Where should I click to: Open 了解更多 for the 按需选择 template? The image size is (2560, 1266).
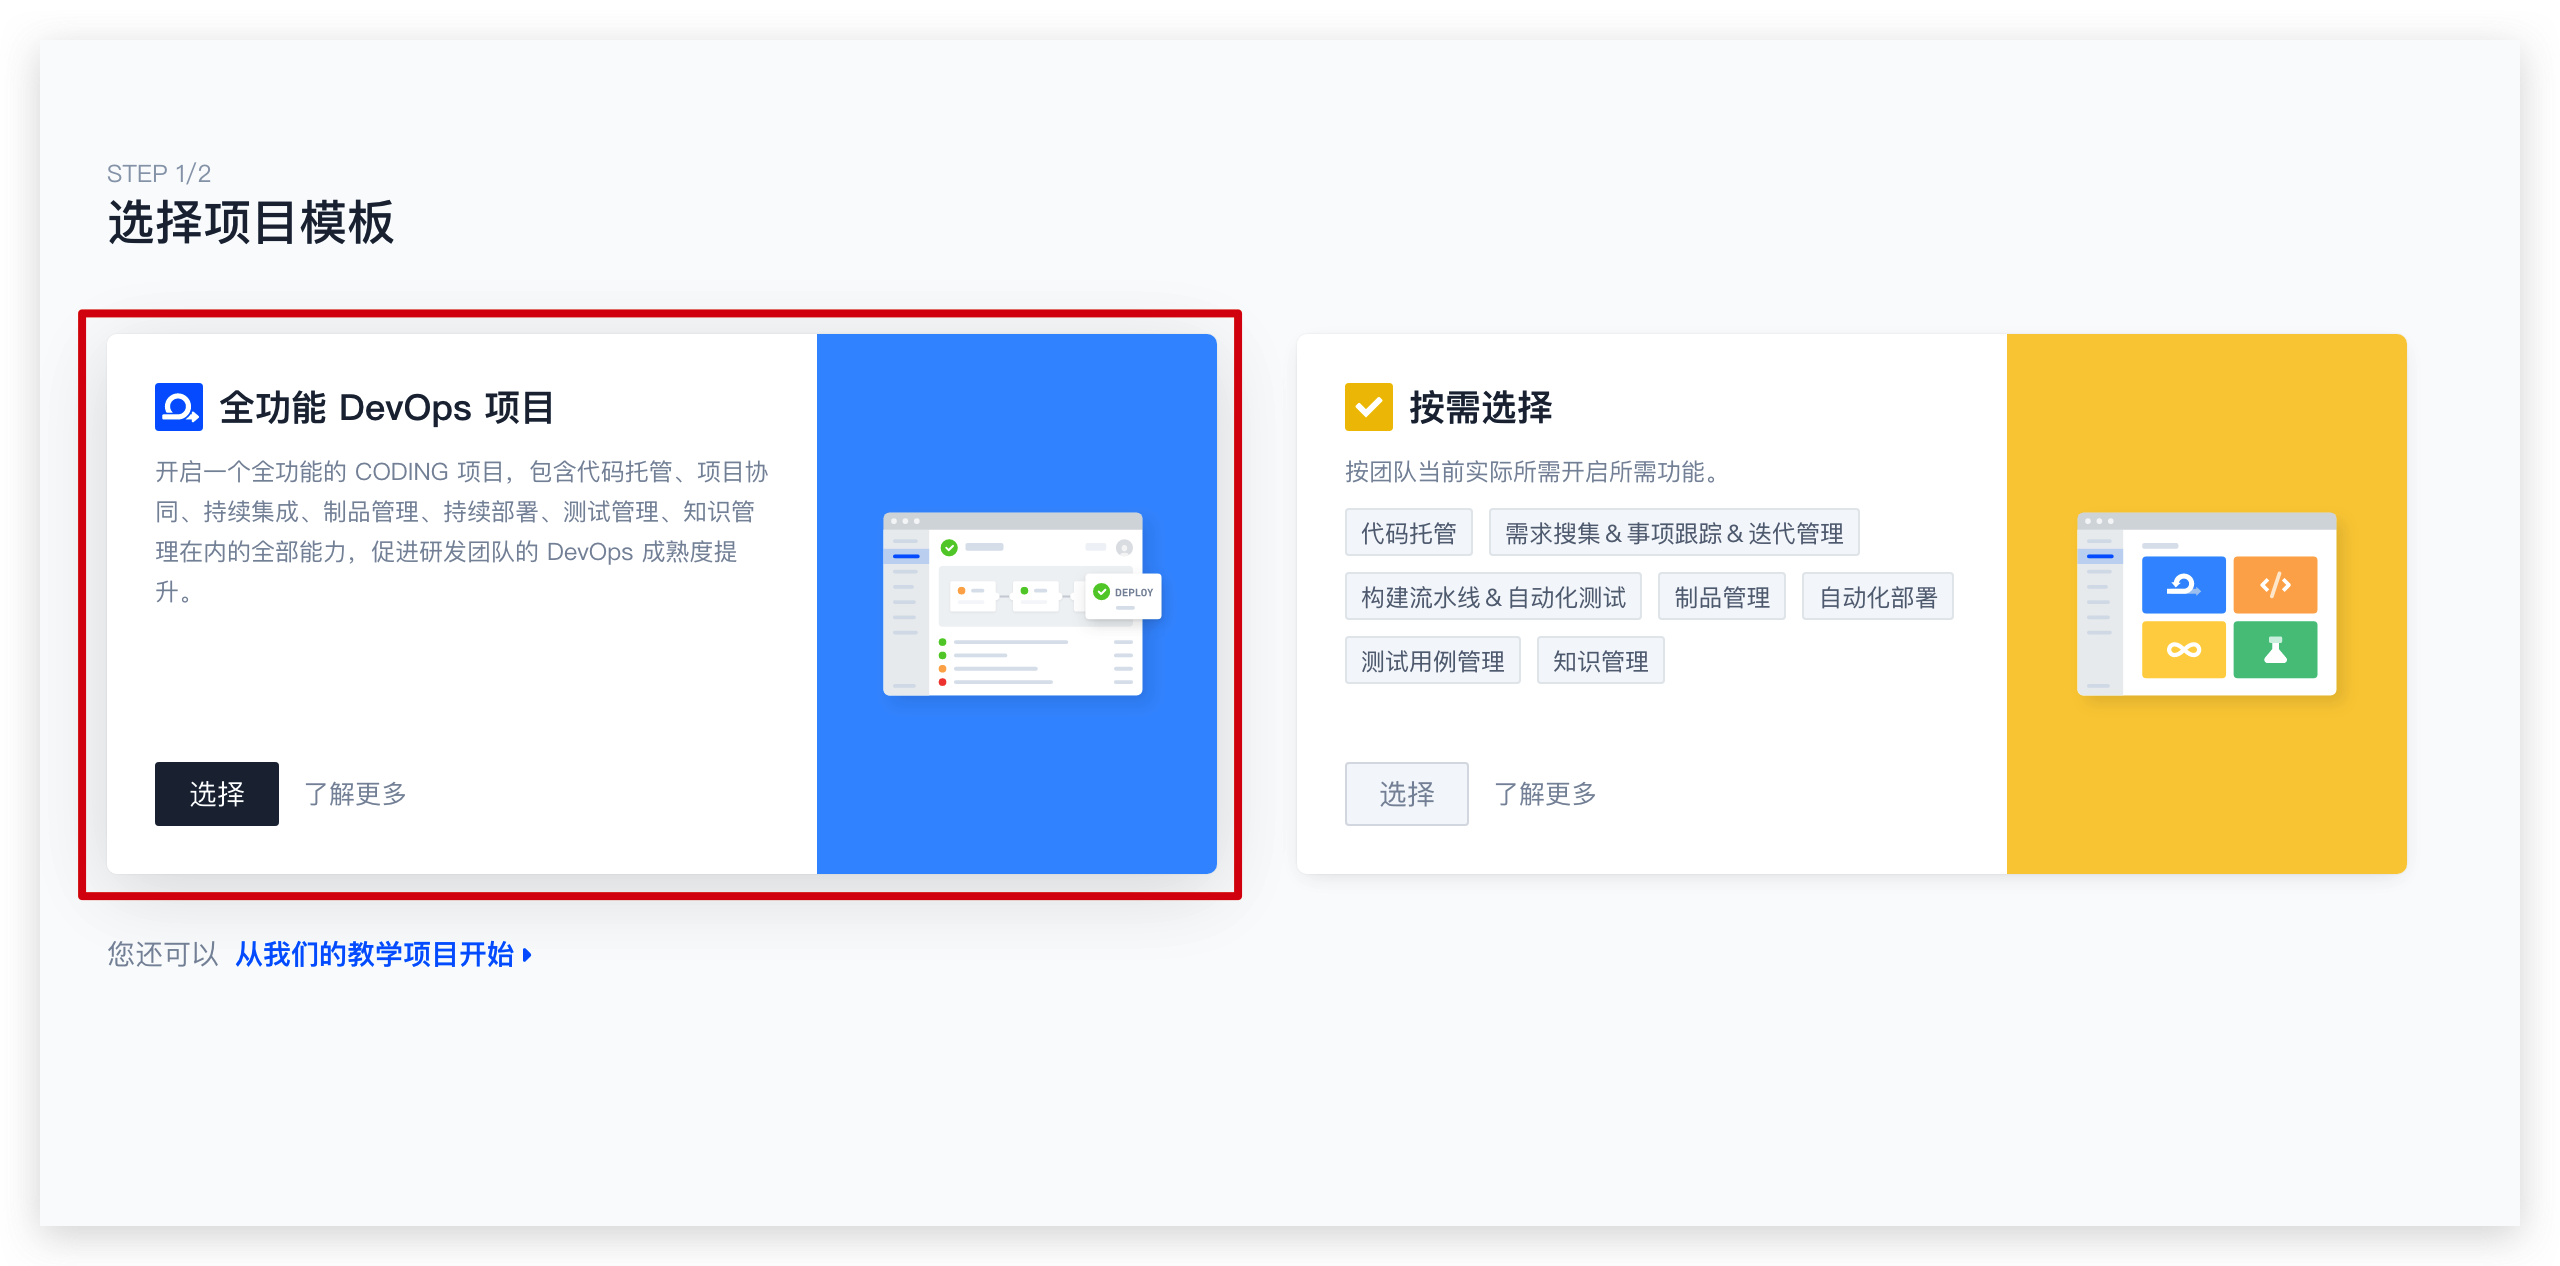click(1545, 794)
